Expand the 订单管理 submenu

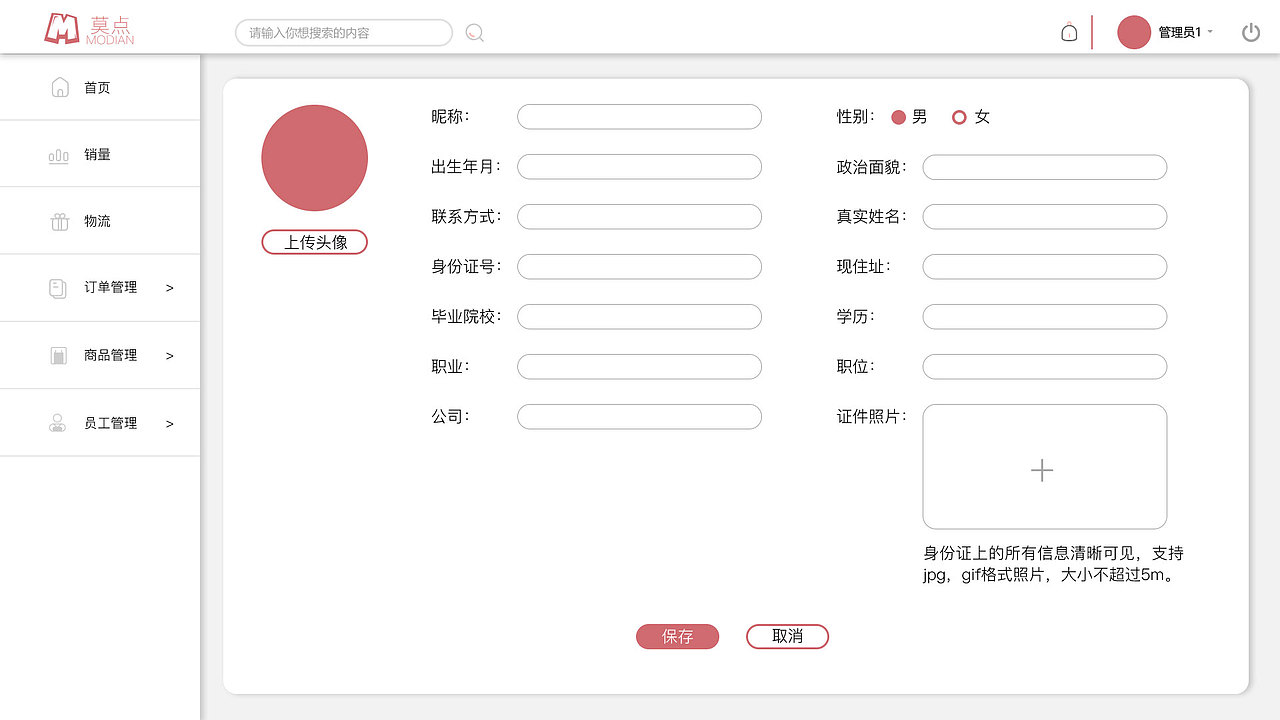[170, 287]
